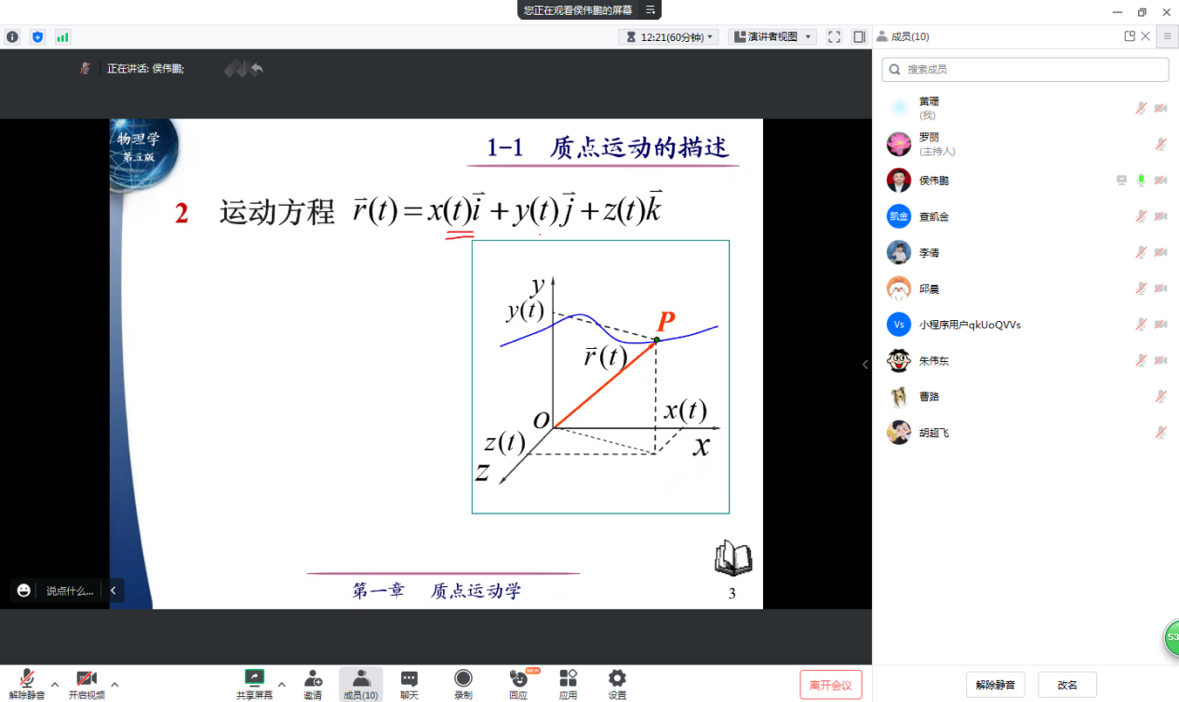The height and width of the screenshot is (702, 1179).
Task: Toggle the 成员(10) members panel
Action: pos(361,684)
